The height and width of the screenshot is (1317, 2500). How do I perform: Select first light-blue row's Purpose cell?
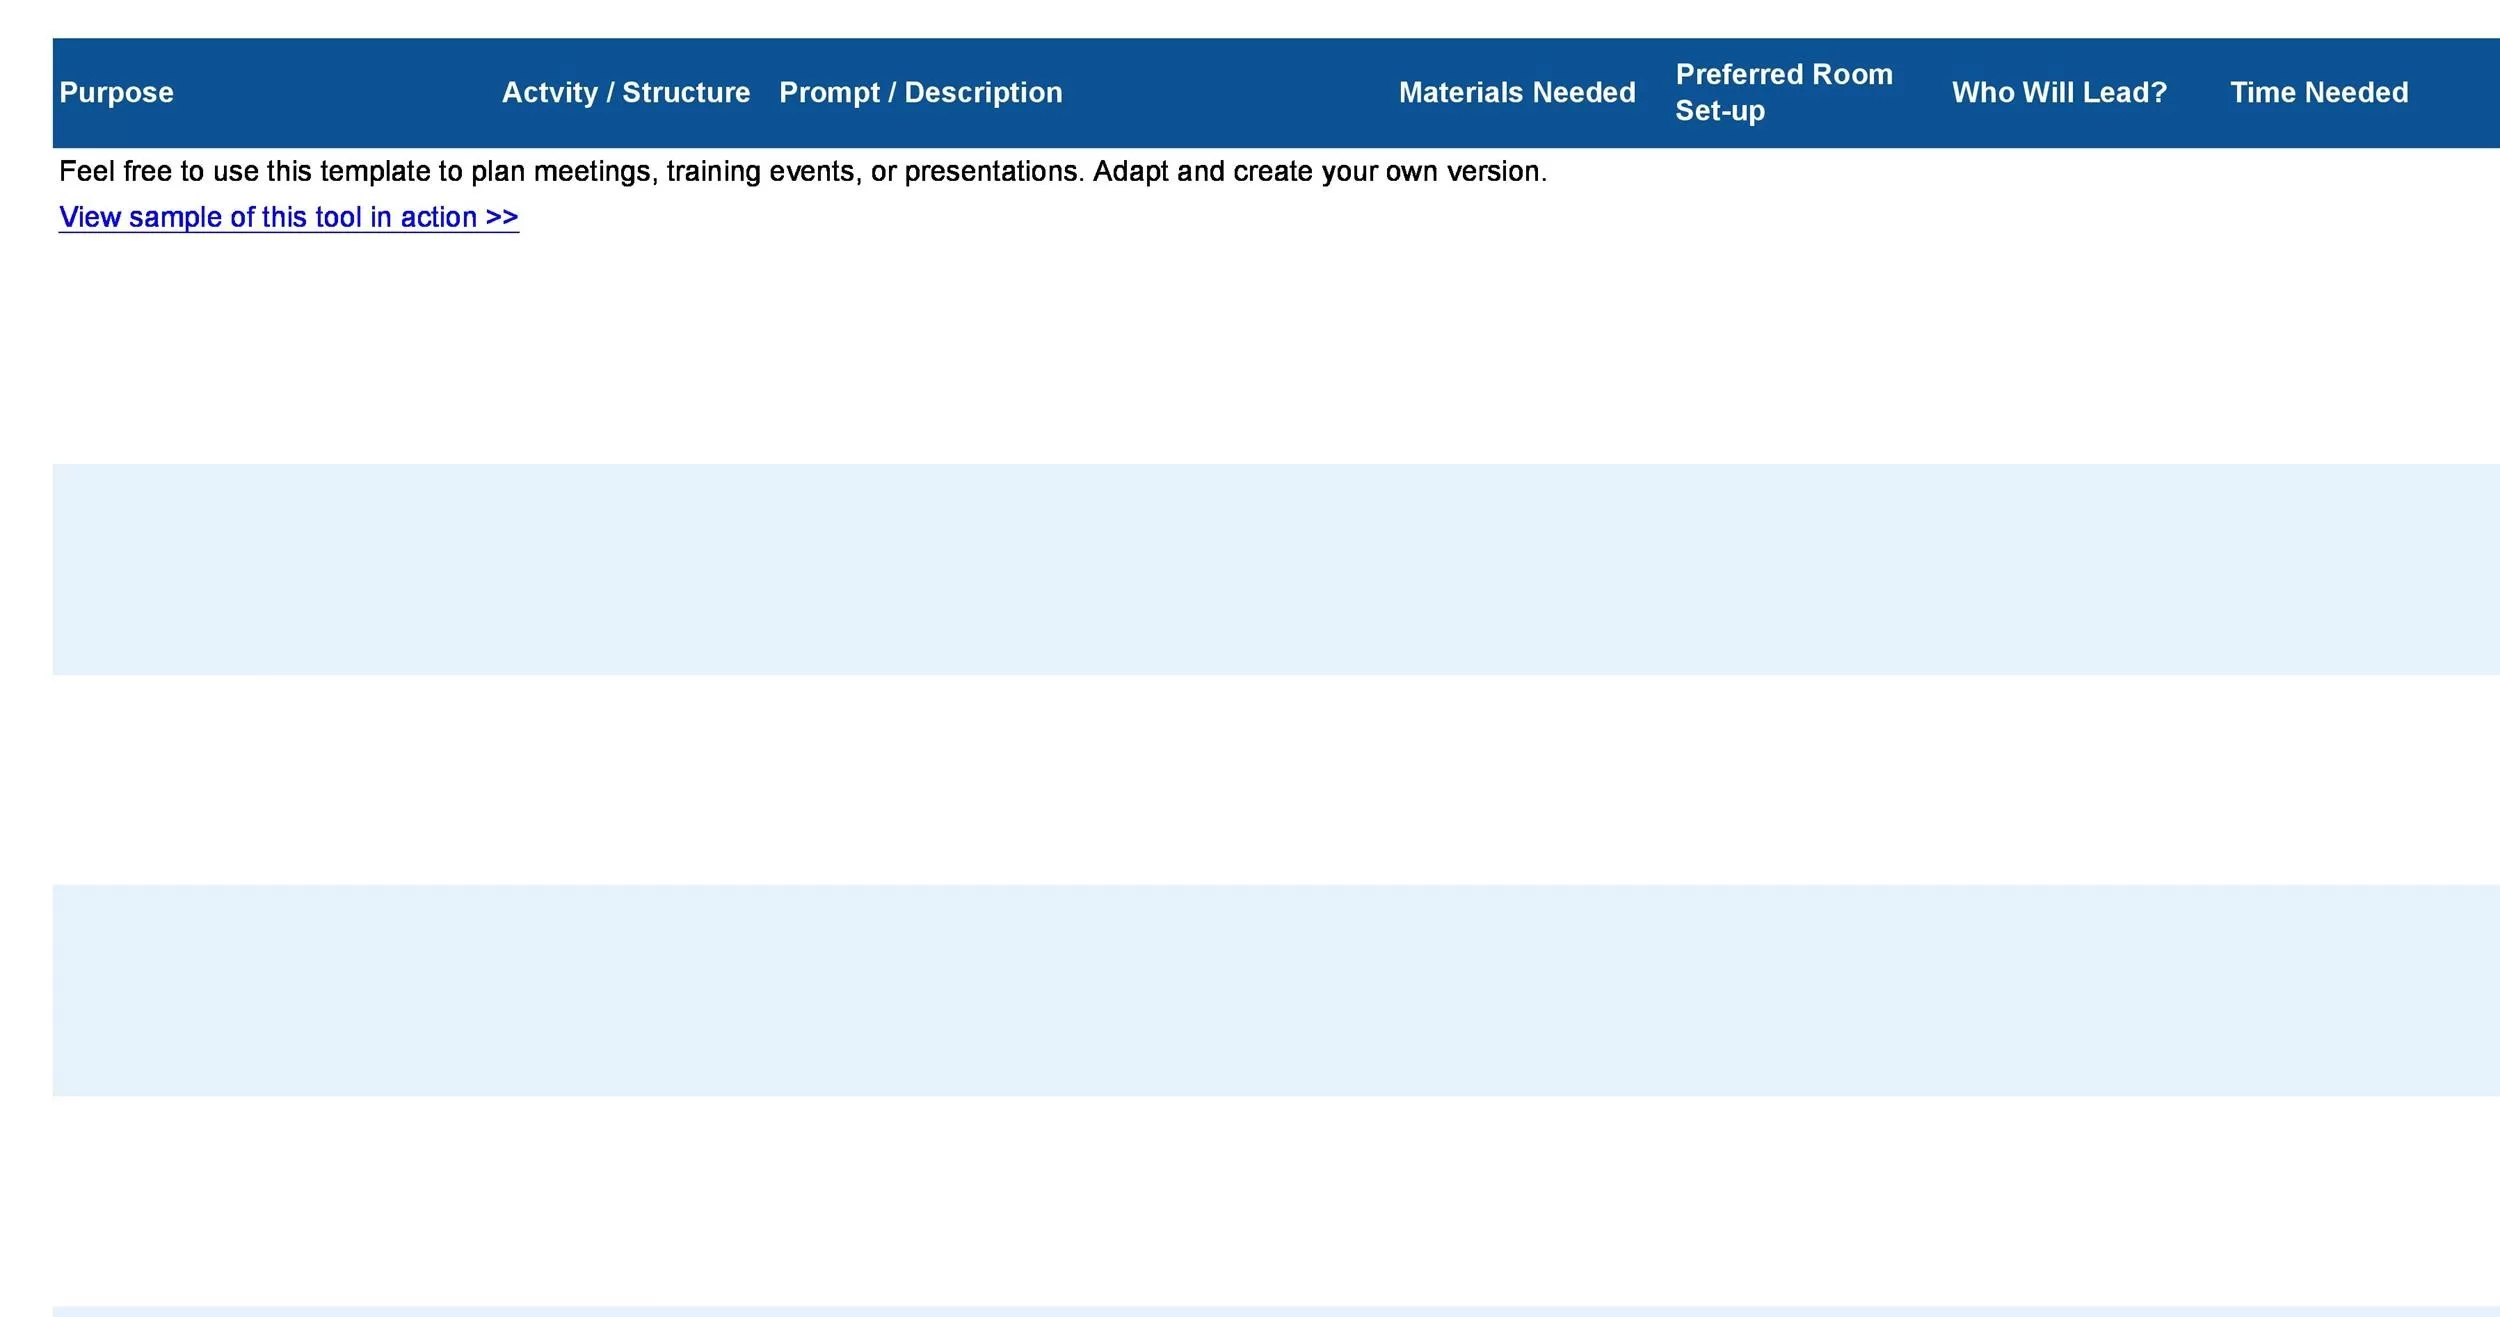tap(270, 569)
